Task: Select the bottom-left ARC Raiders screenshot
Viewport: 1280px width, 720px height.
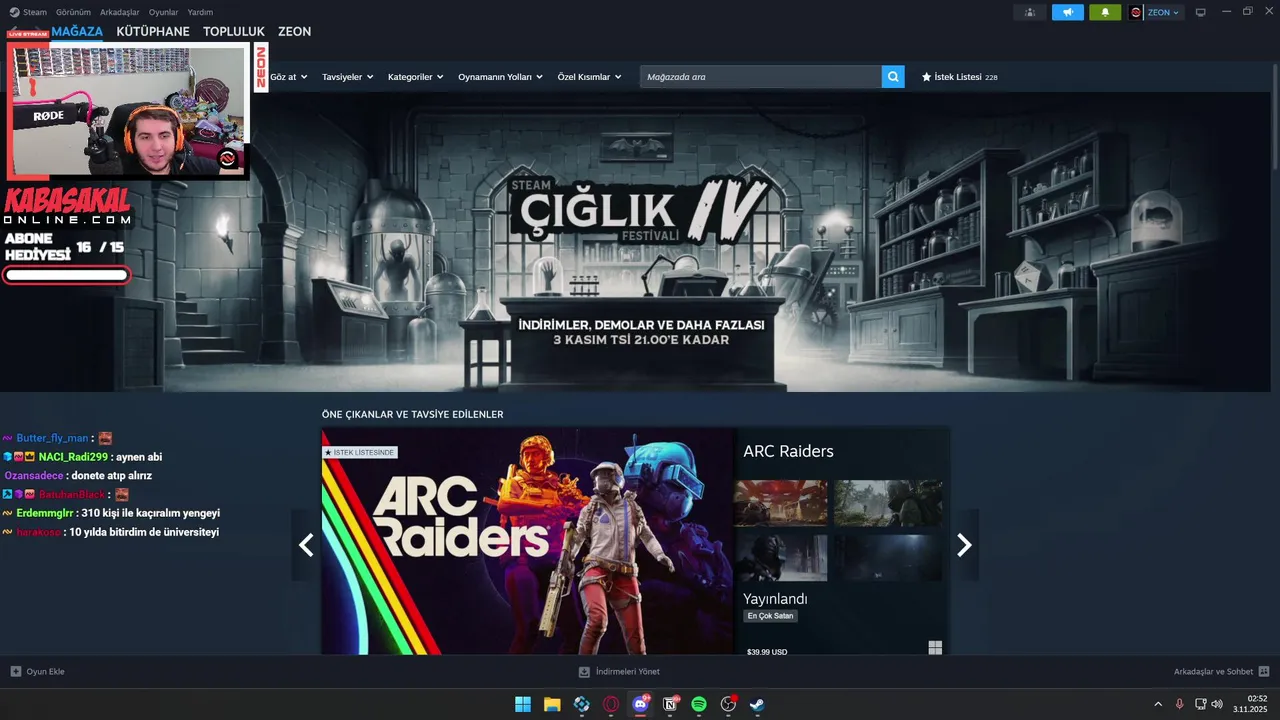Action: point(781,558)
